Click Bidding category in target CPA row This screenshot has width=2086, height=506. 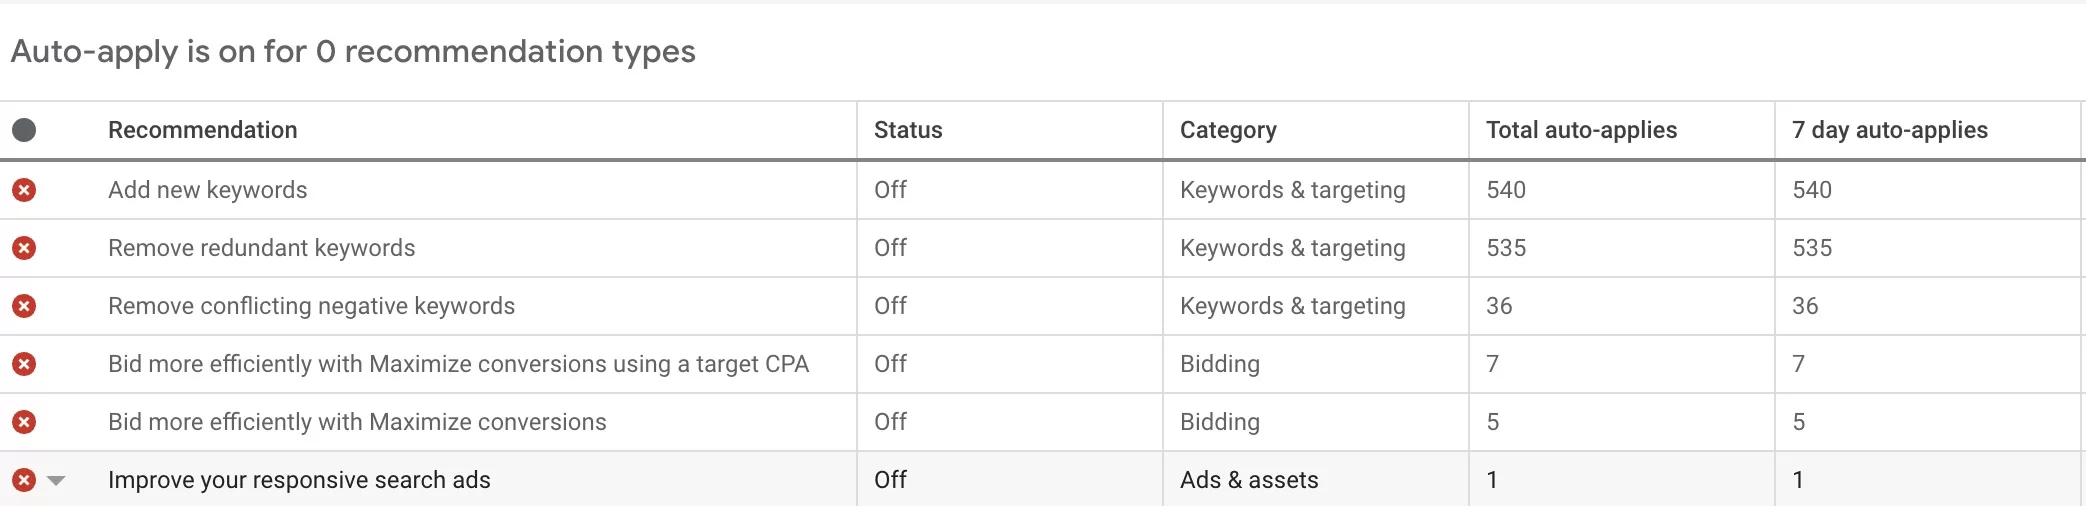tap(1220, 364)
